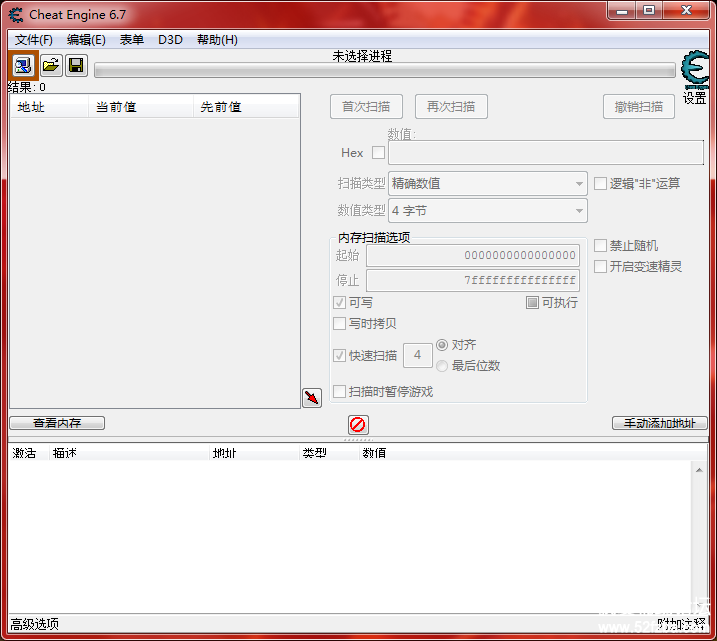Viewport: 717px width, 641px height.
Task: Click the 未选择进程 process label
Action: point(362,56)
